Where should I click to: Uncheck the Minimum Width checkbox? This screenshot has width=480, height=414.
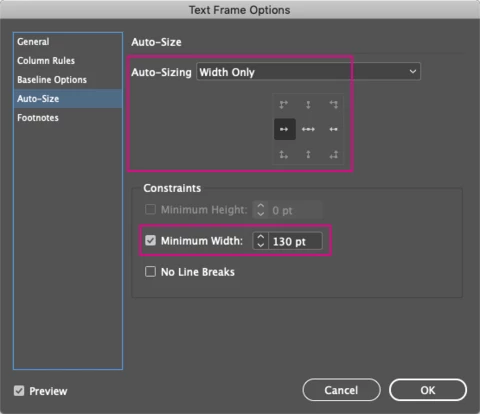coord(150,240)
